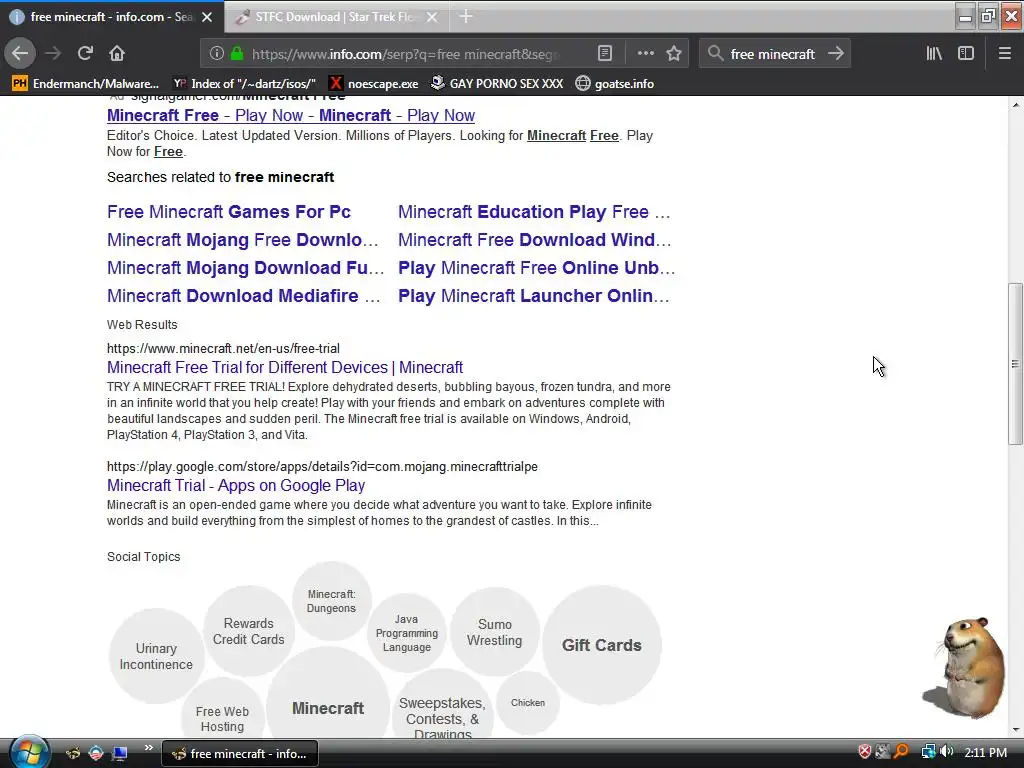Screen dimensions: 1024x768
Task: Click the red security shield tray icon
Action: tap(865, 752)
